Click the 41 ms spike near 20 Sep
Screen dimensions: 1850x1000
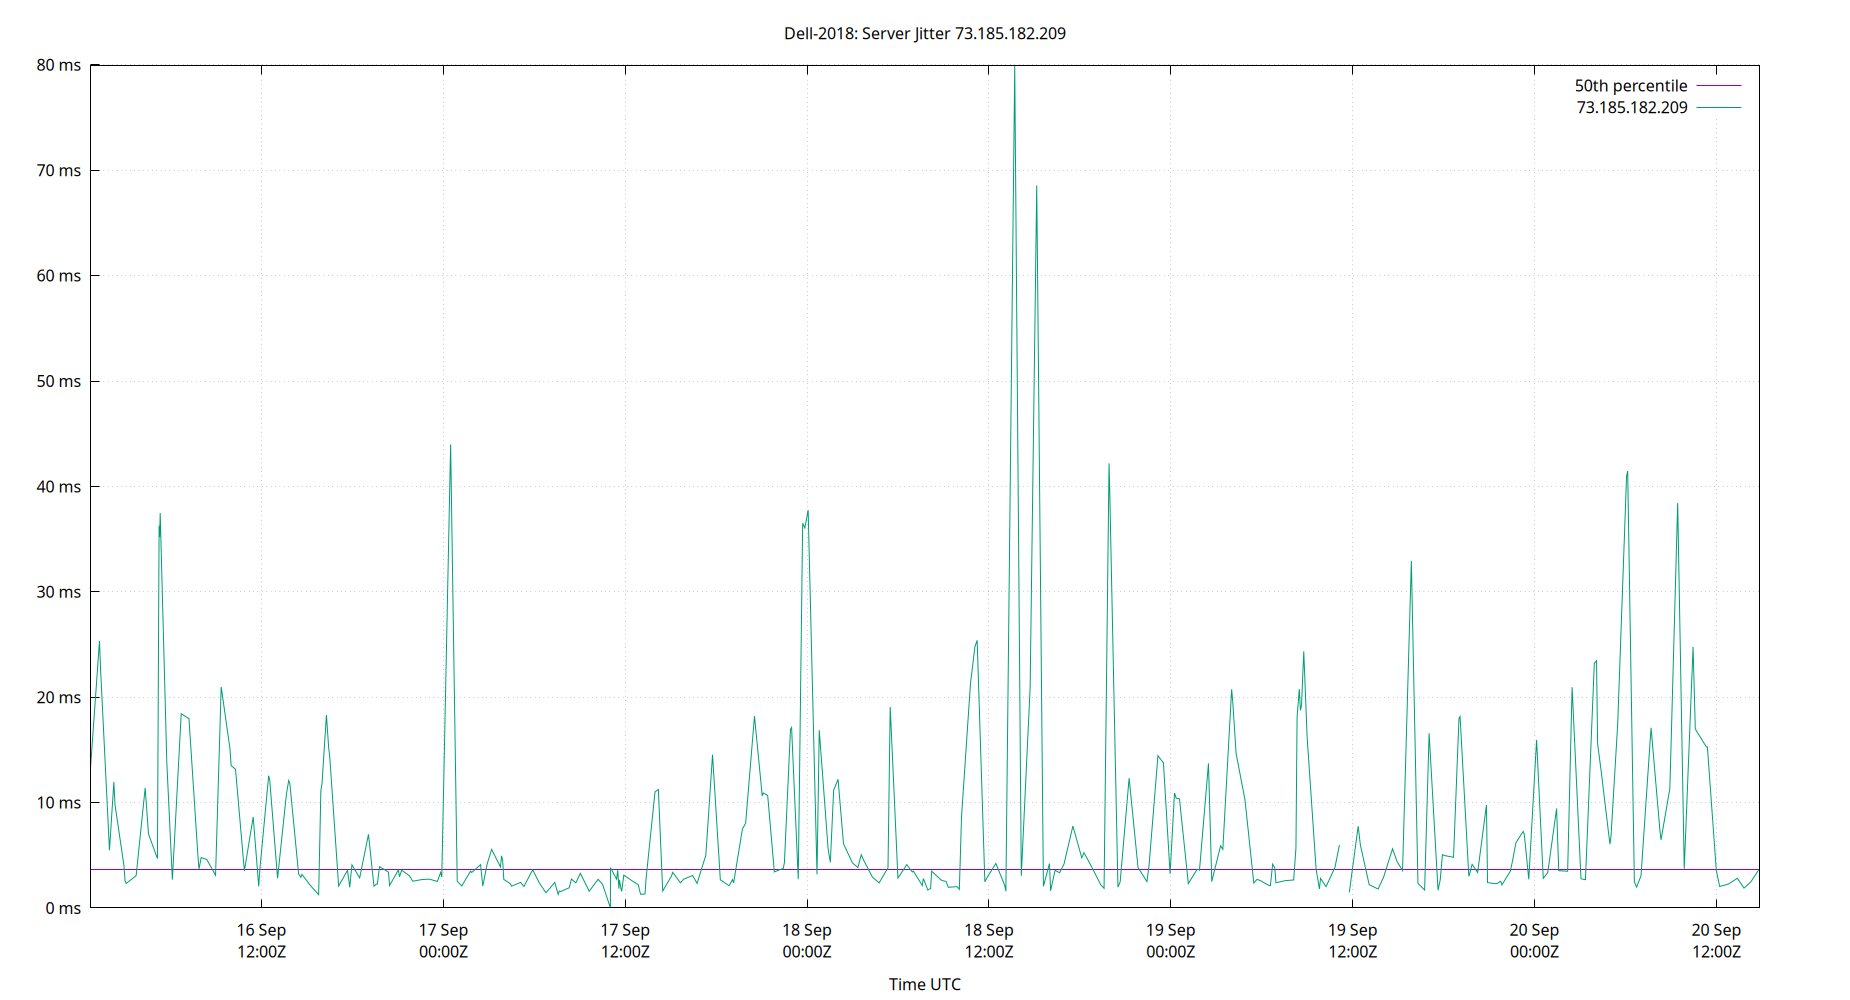[x=1628, y=470]
